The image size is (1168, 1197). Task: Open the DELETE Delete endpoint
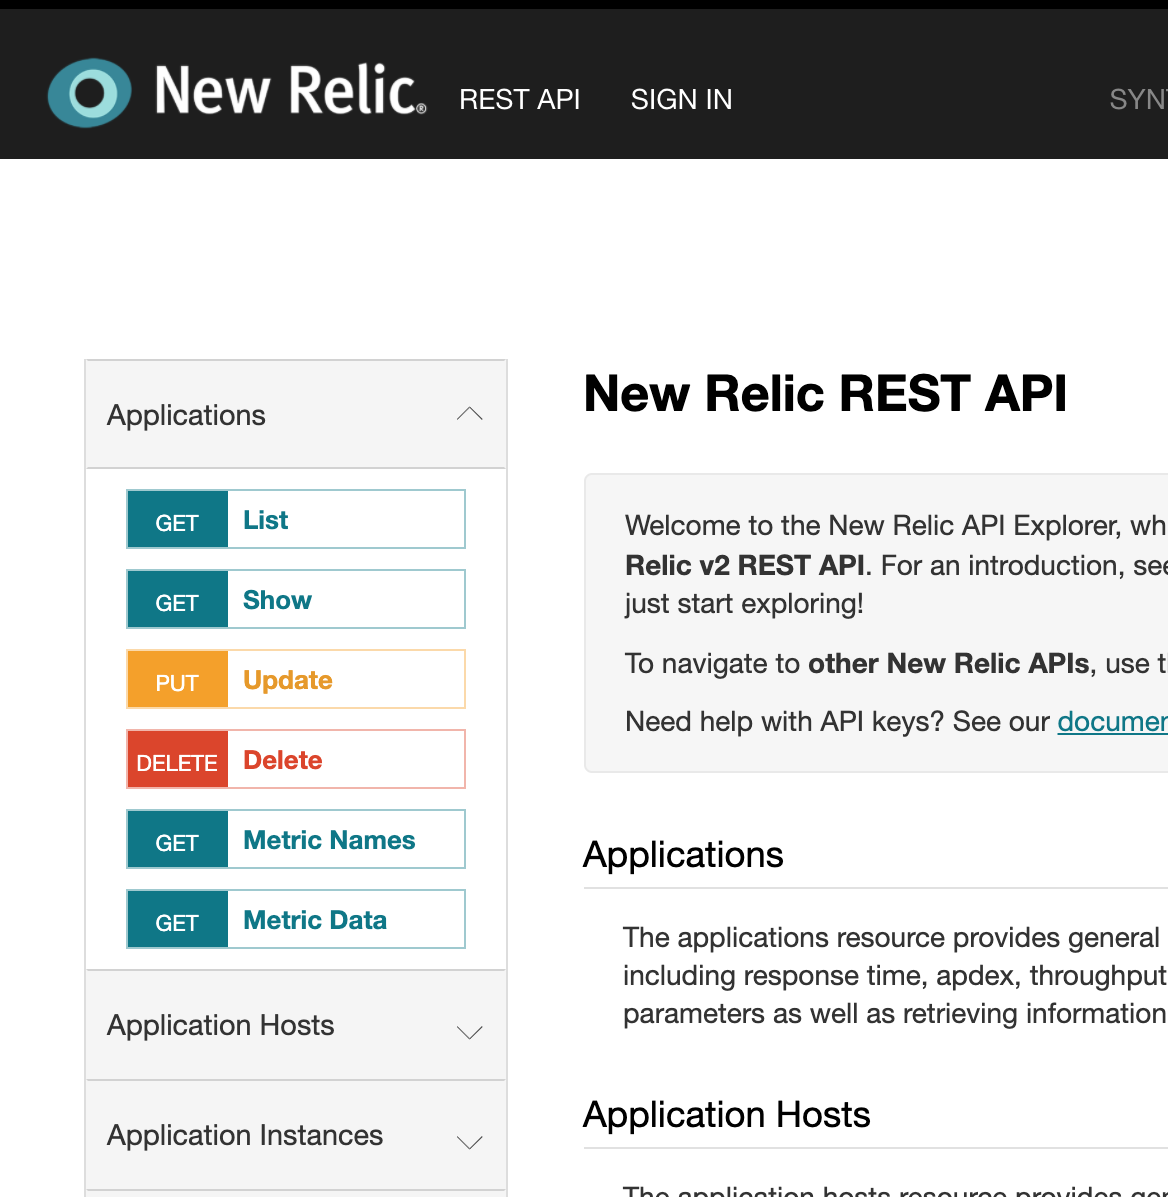295,760
